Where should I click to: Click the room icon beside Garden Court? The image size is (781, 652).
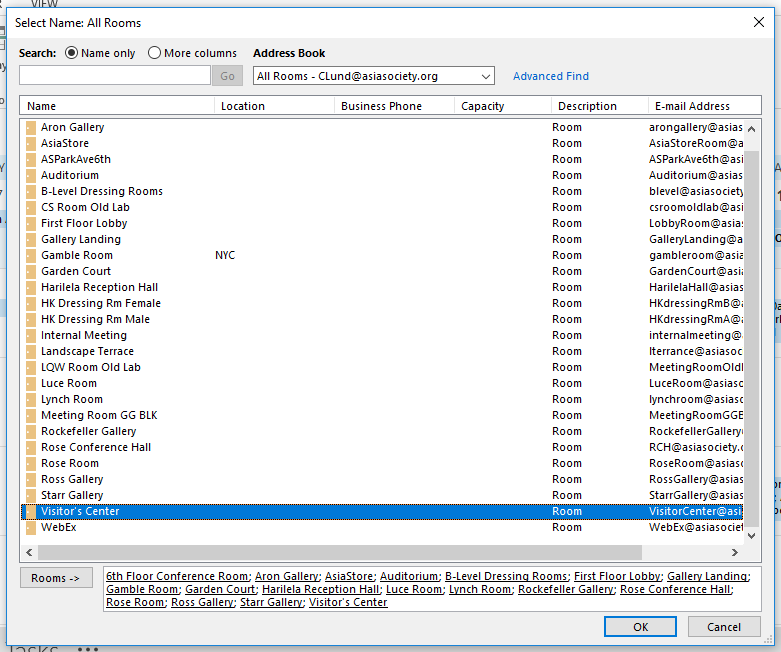(31, 271)
